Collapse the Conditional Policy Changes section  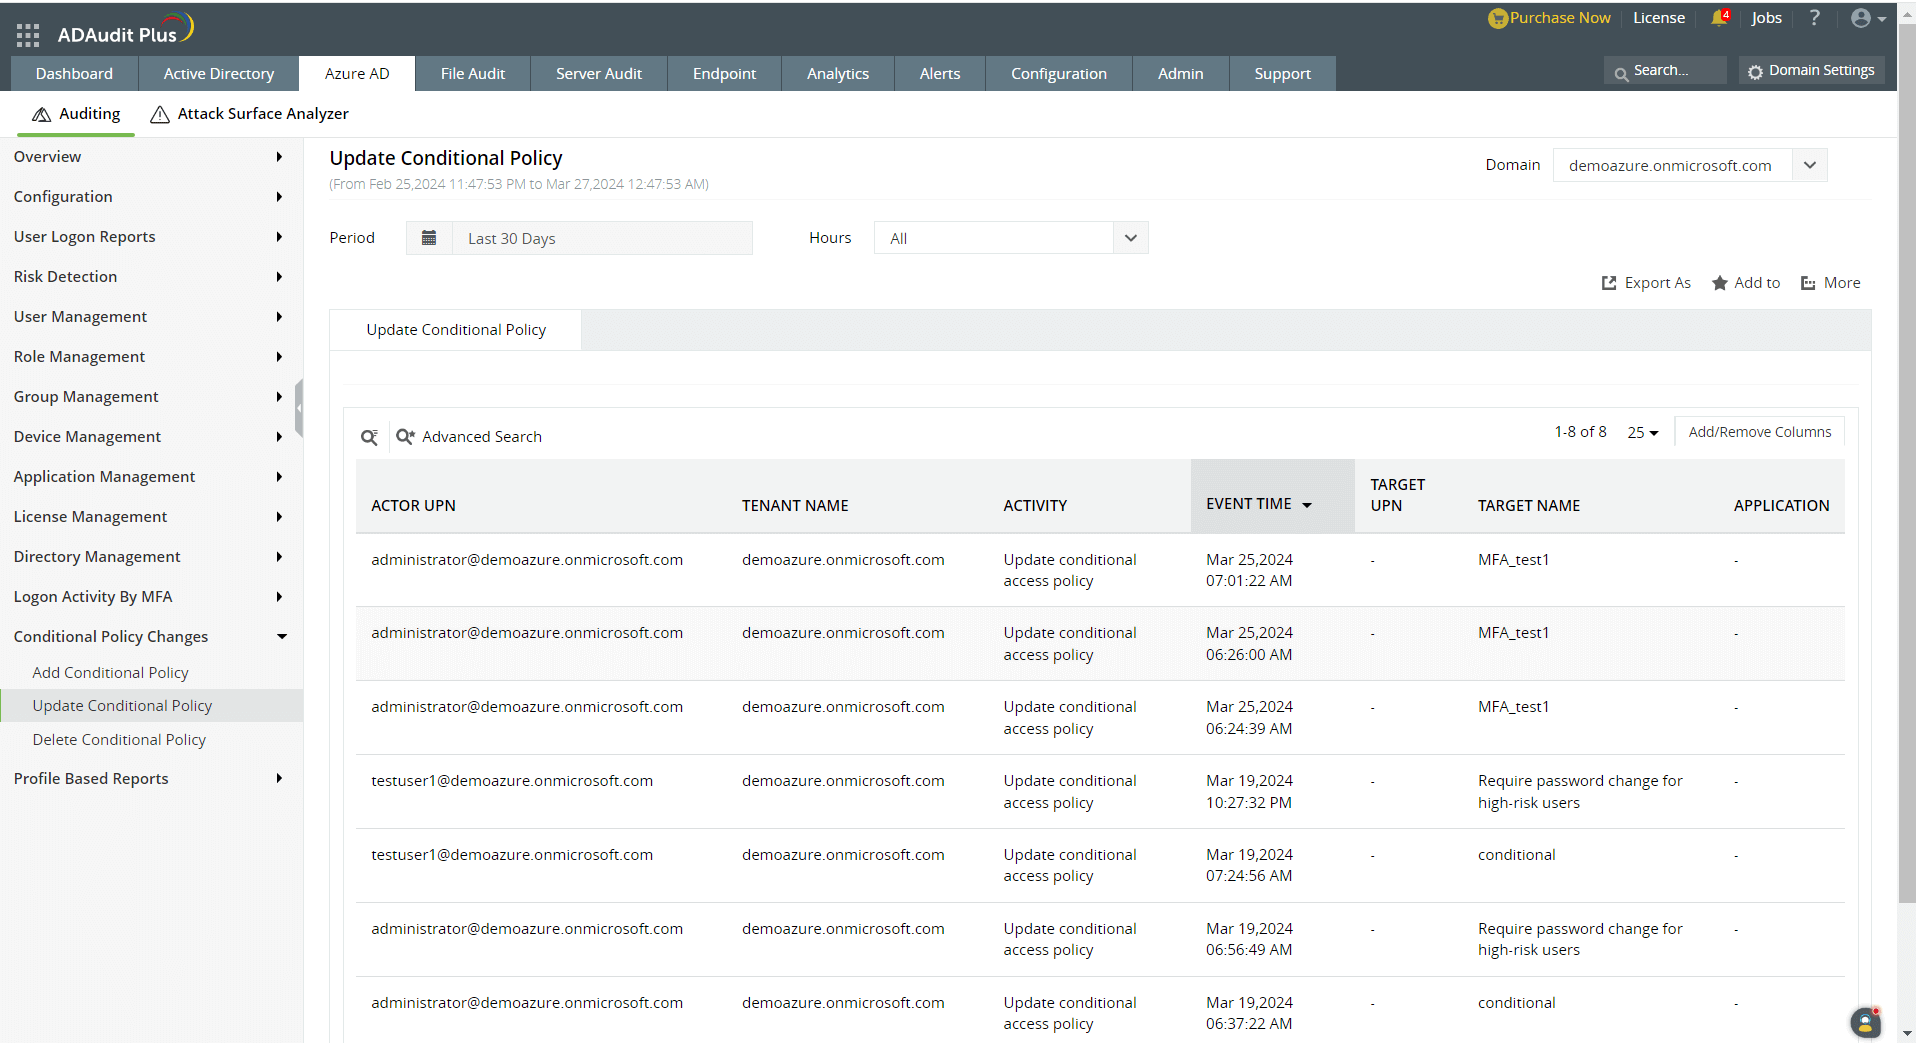(281, 636)
